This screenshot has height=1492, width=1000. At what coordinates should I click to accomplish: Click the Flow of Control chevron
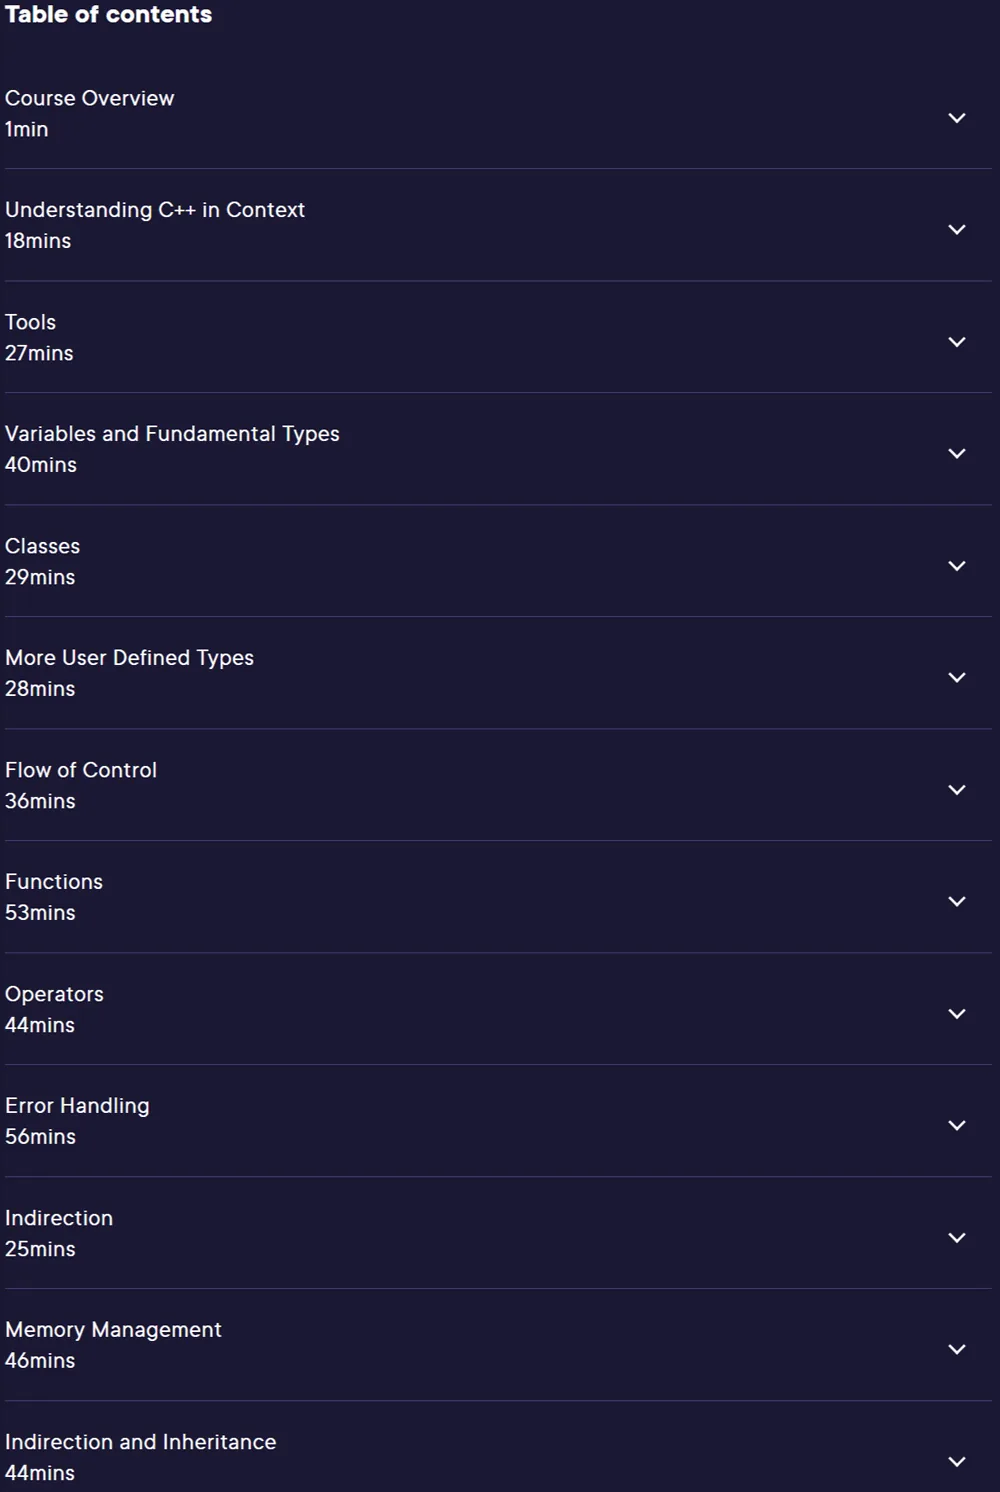coord(957,790)
